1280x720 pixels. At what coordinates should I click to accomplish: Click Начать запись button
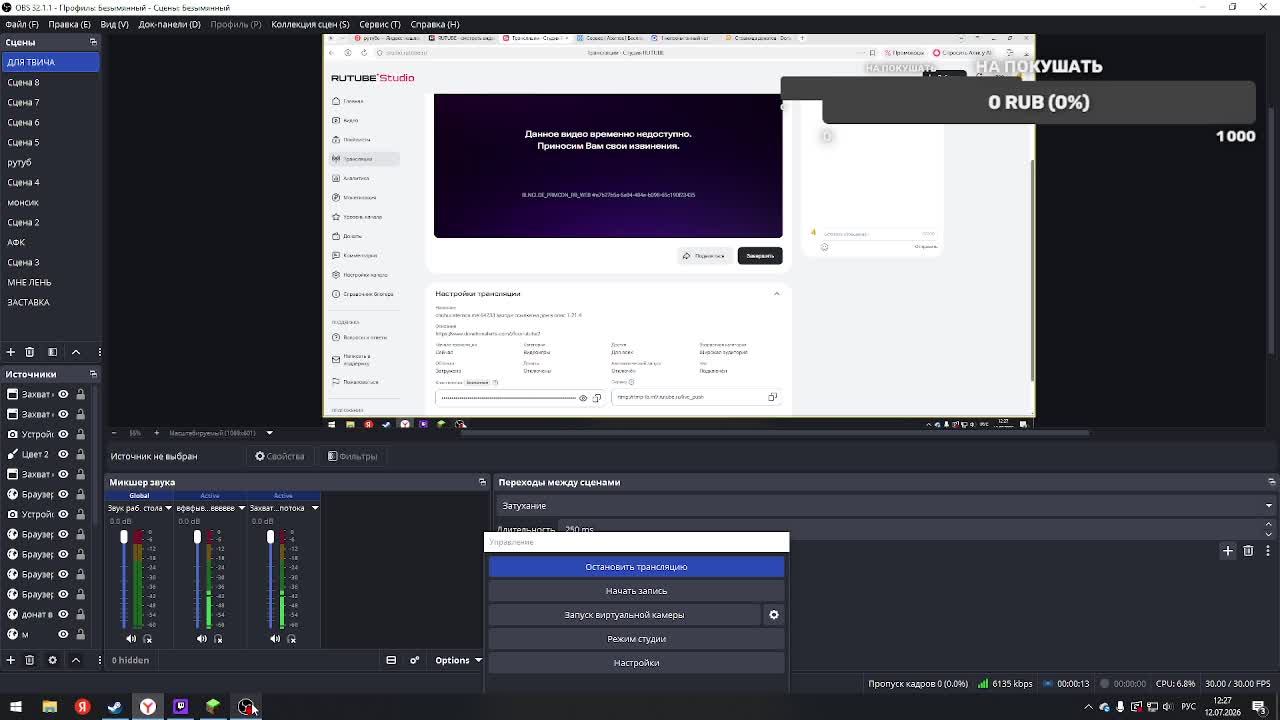[636, 591]
